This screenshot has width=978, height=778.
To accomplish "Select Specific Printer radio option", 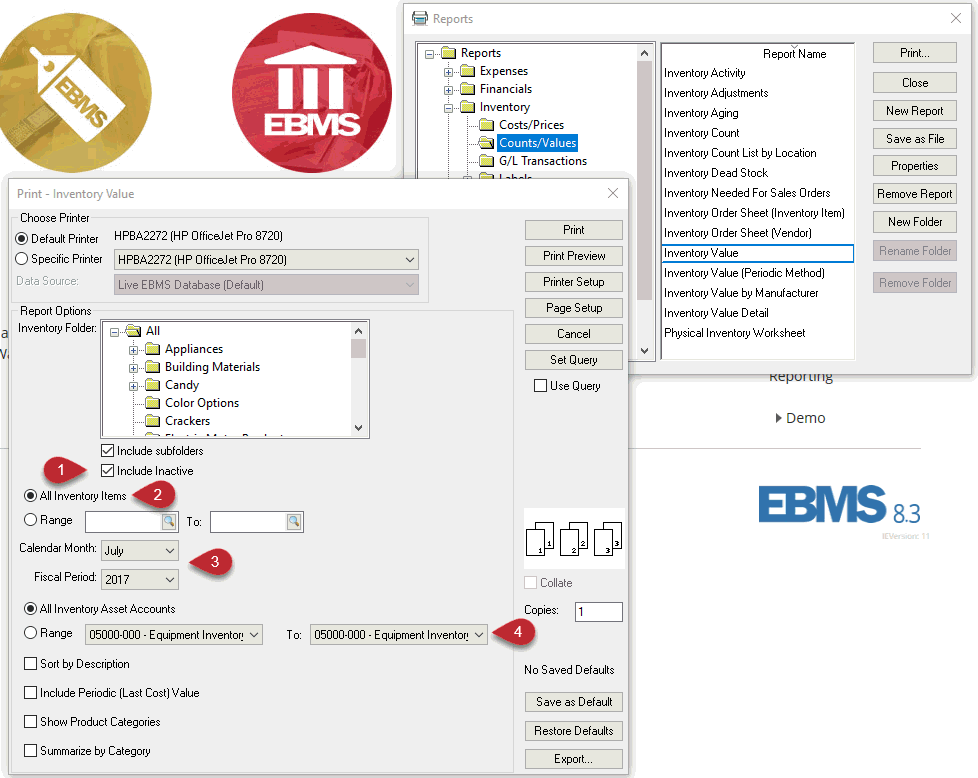I will coord(22,259).
